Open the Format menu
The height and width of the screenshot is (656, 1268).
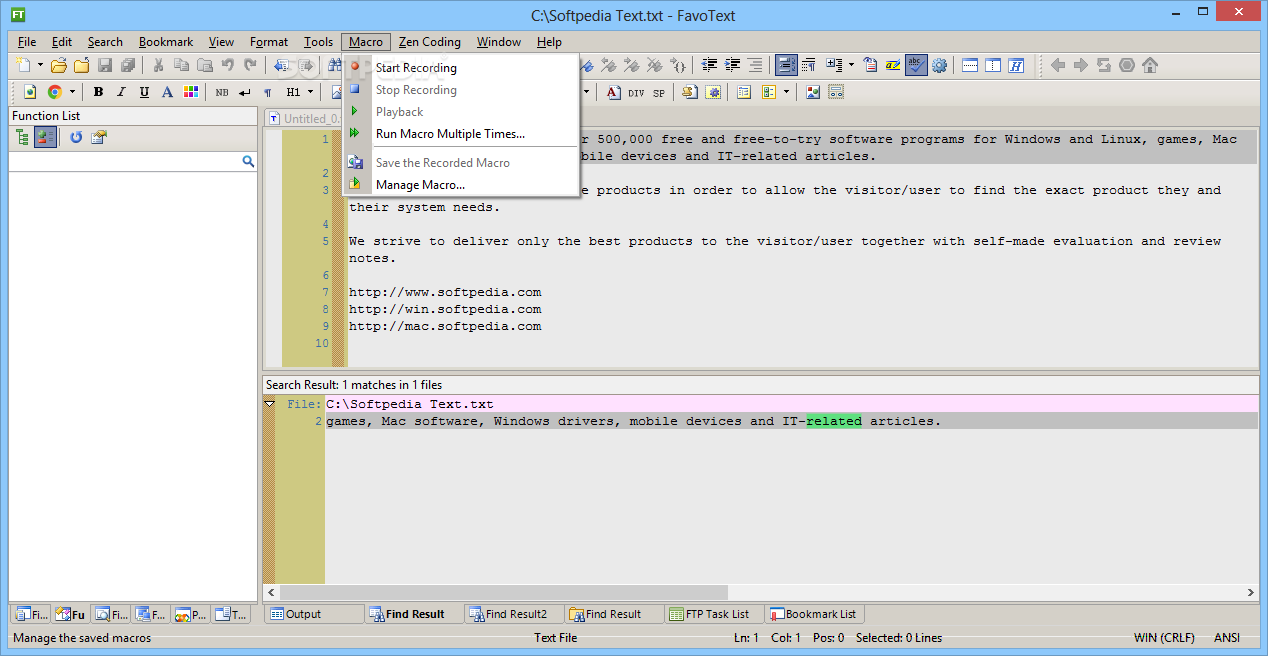pos(269,42)
